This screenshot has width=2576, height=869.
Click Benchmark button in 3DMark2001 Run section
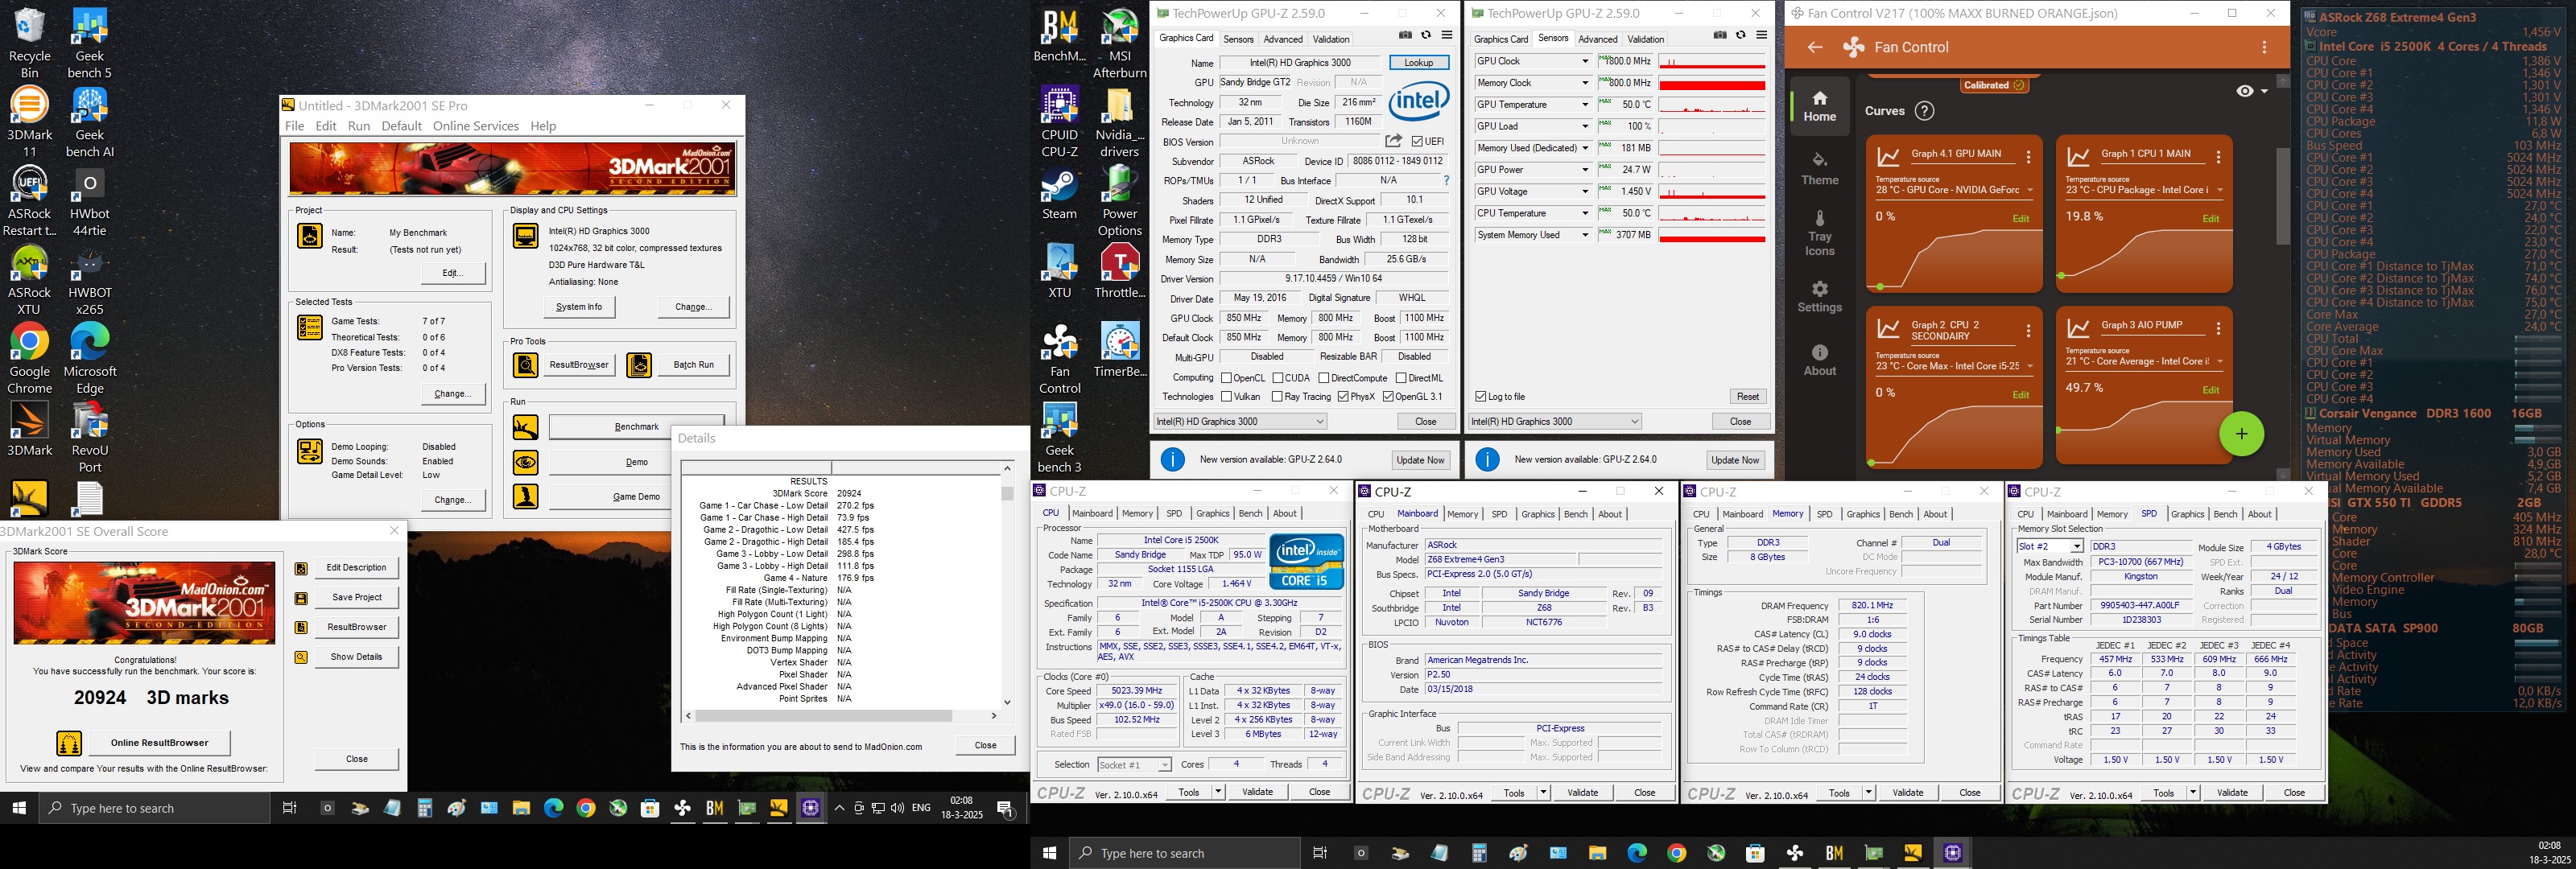pyautogui.click(x=636, y=427)
